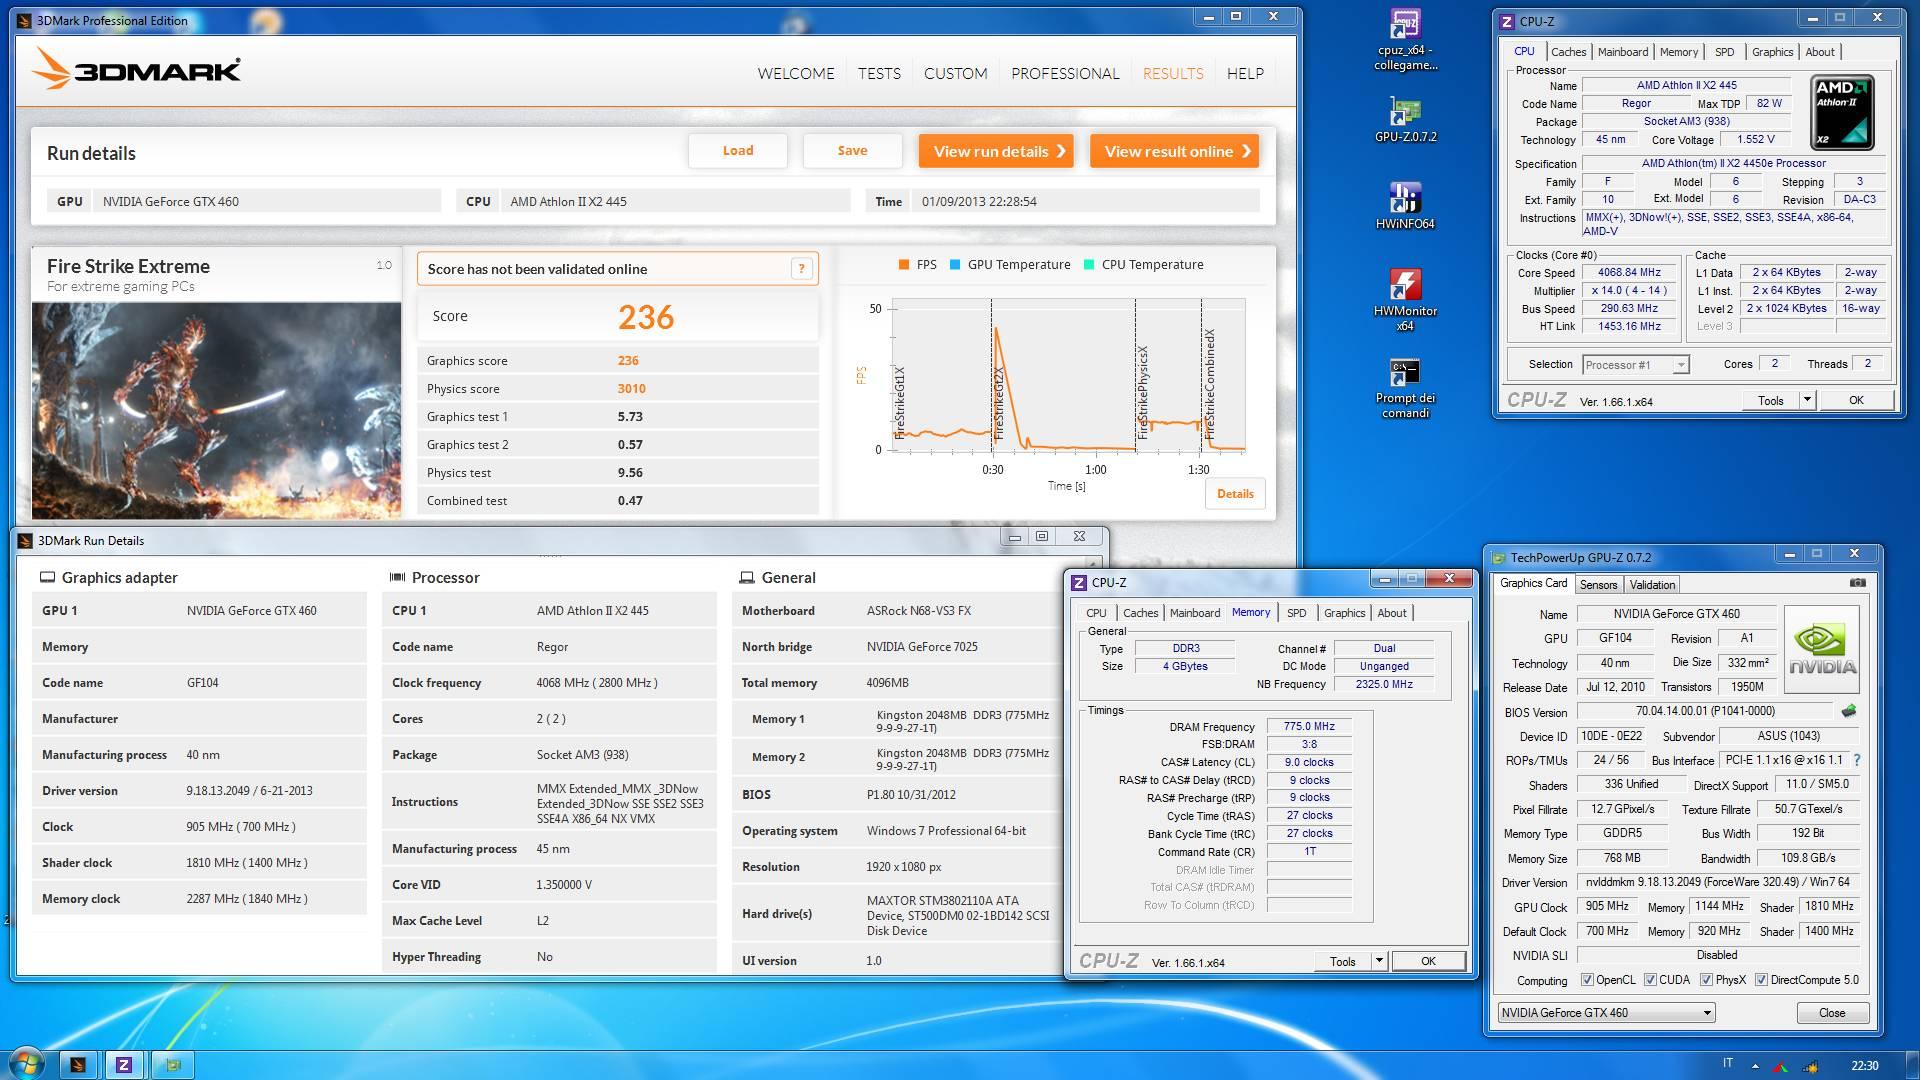Click the Load button in Run details

coord(738,151)
